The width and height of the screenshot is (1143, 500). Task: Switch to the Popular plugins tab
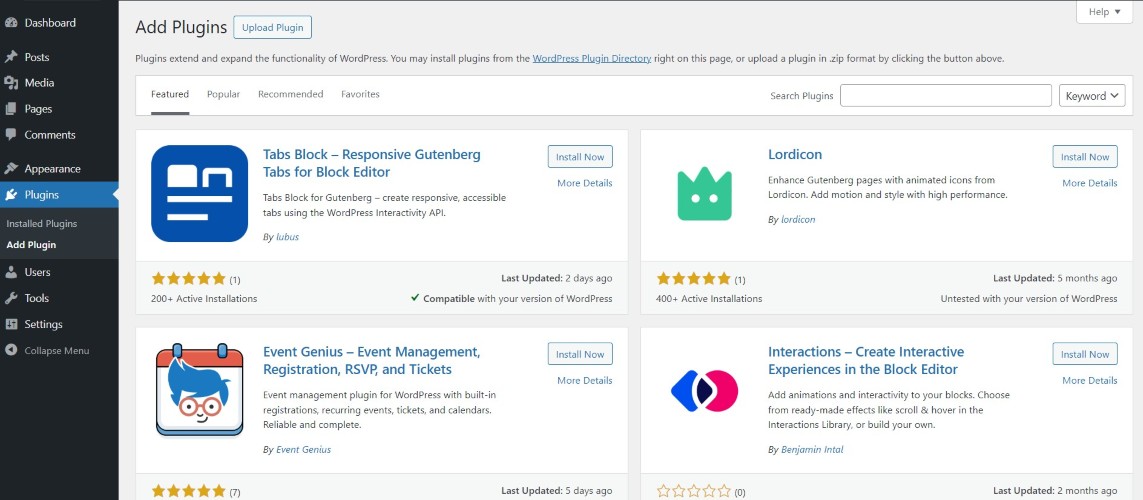tap(223, 94)
